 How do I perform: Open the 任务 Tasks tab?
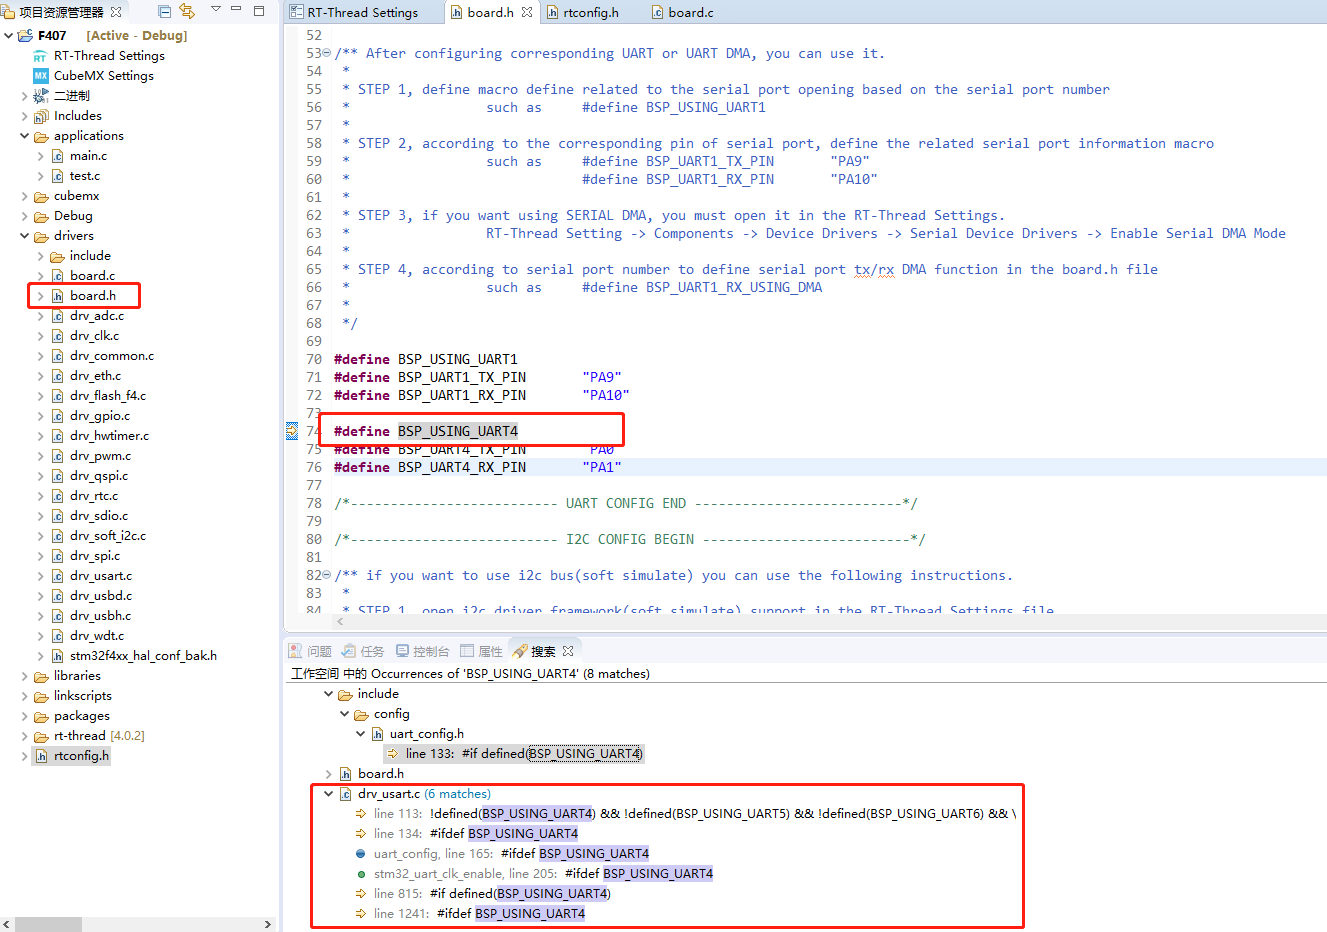click(363, 651)
